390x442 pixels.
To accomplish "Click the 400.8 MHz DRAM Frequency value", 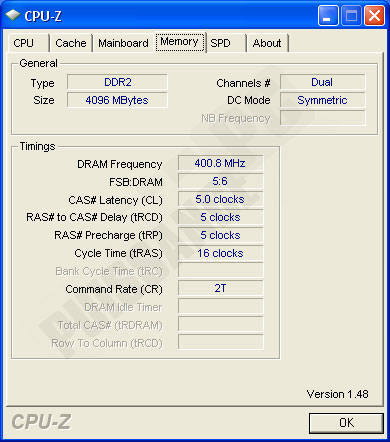I will click(220, 163).
